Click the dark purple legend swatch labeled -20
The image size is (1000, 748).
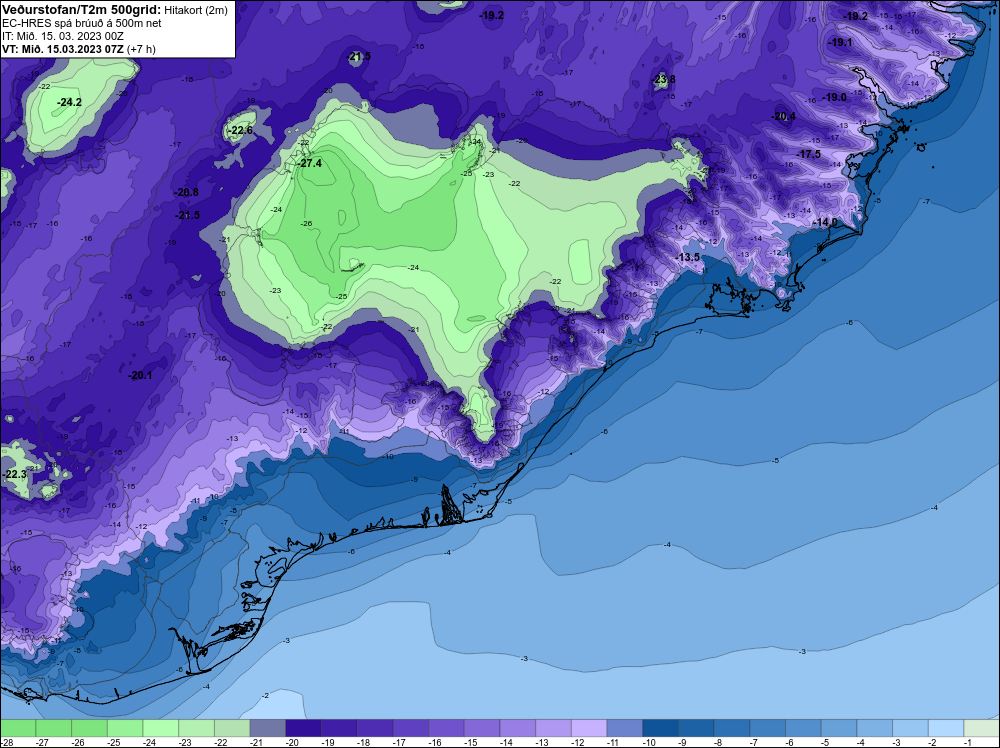coord(304,728)
